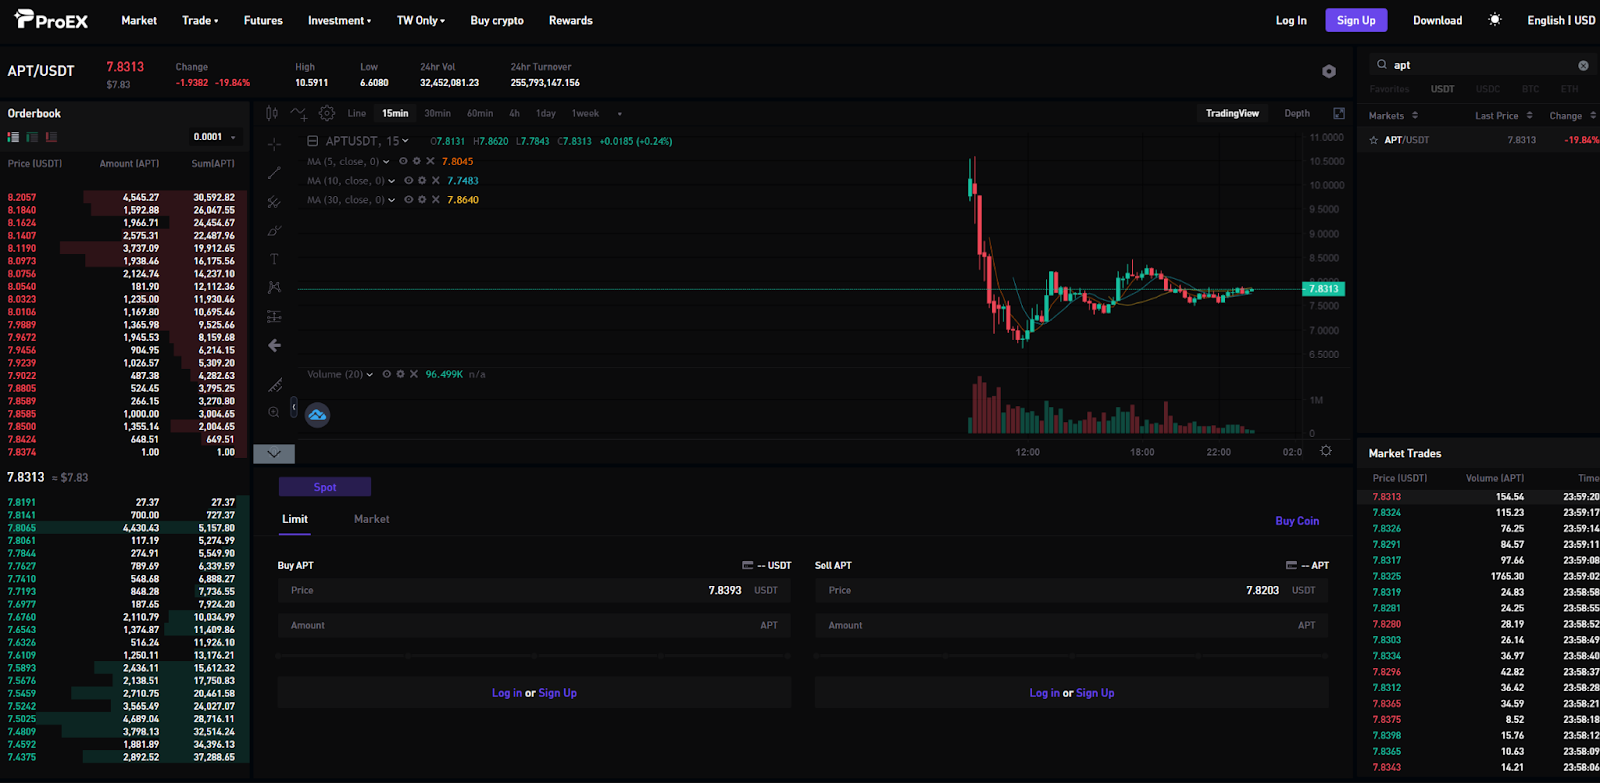
Task: Click the TradingView cloud logo on chart
Action: (317, 414)
